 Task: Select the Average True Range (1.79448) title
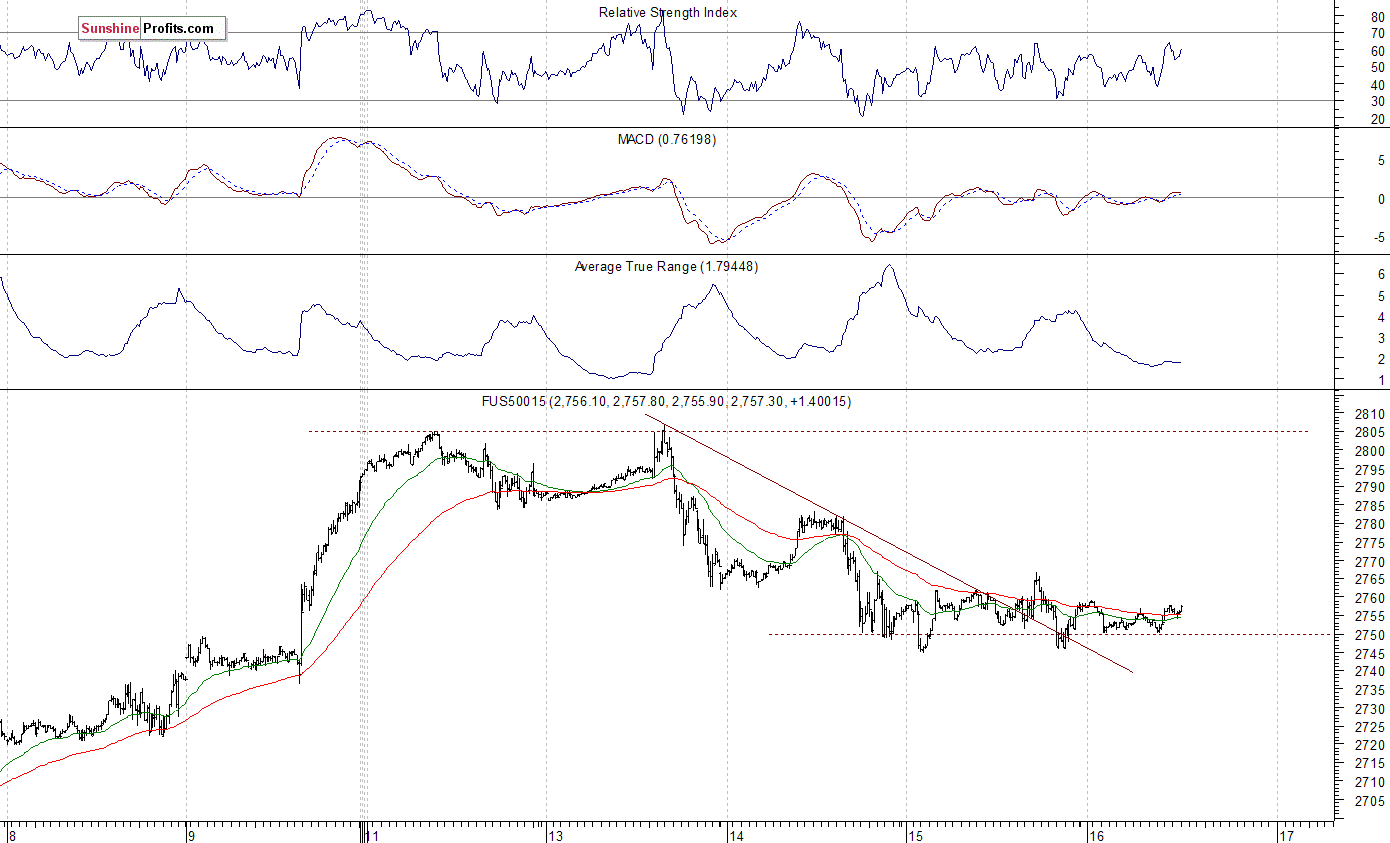666,266
